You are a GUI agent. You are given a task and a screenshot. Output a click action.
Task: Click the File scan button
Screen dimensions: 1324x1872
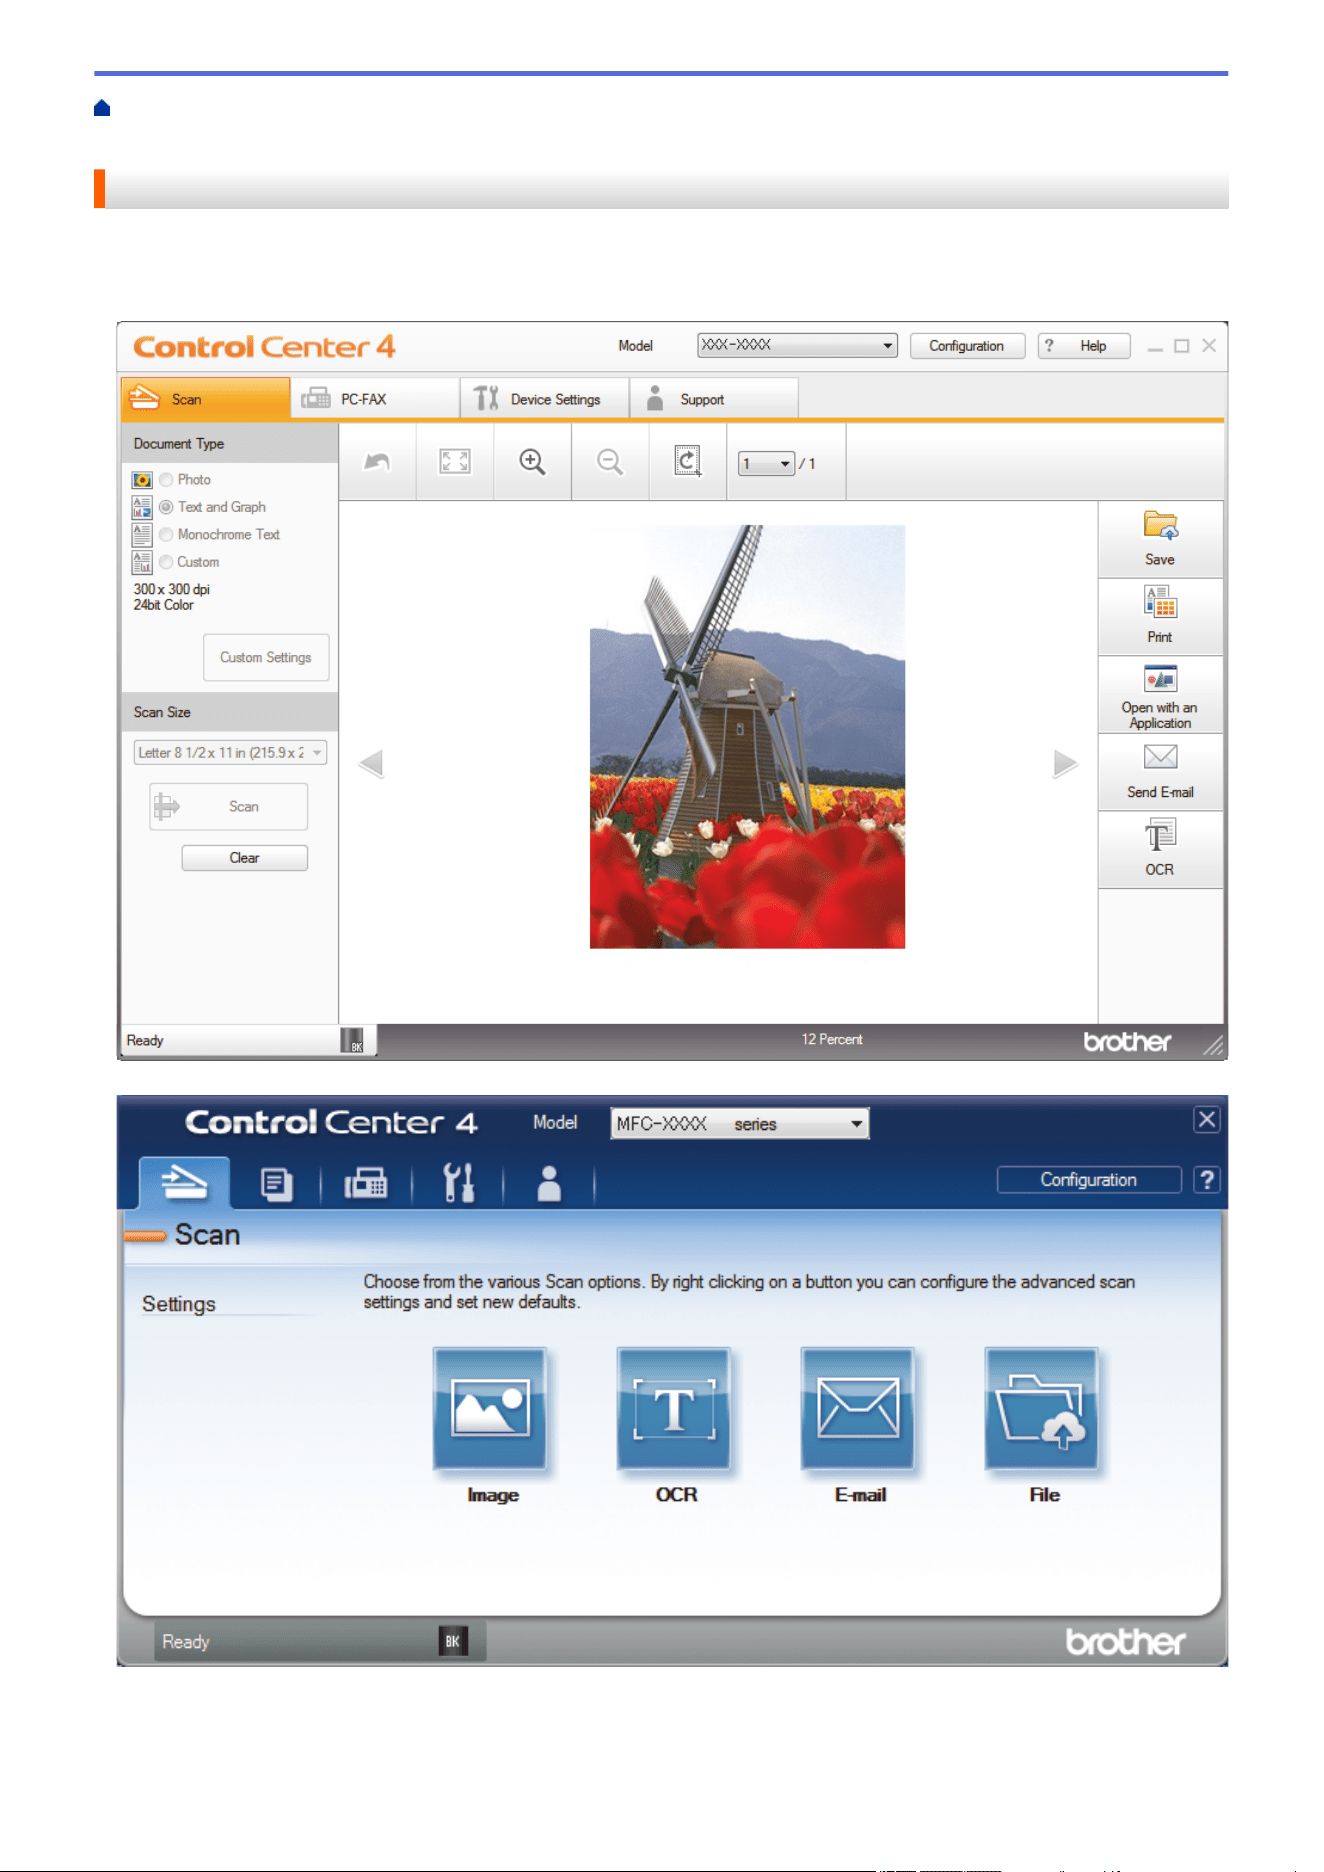pos(1042,1408)
